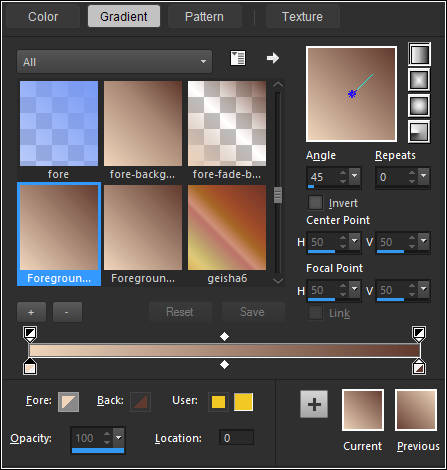
Task: Toggle the Link checkbox under Focal Point
Action: tap(315, 313)
